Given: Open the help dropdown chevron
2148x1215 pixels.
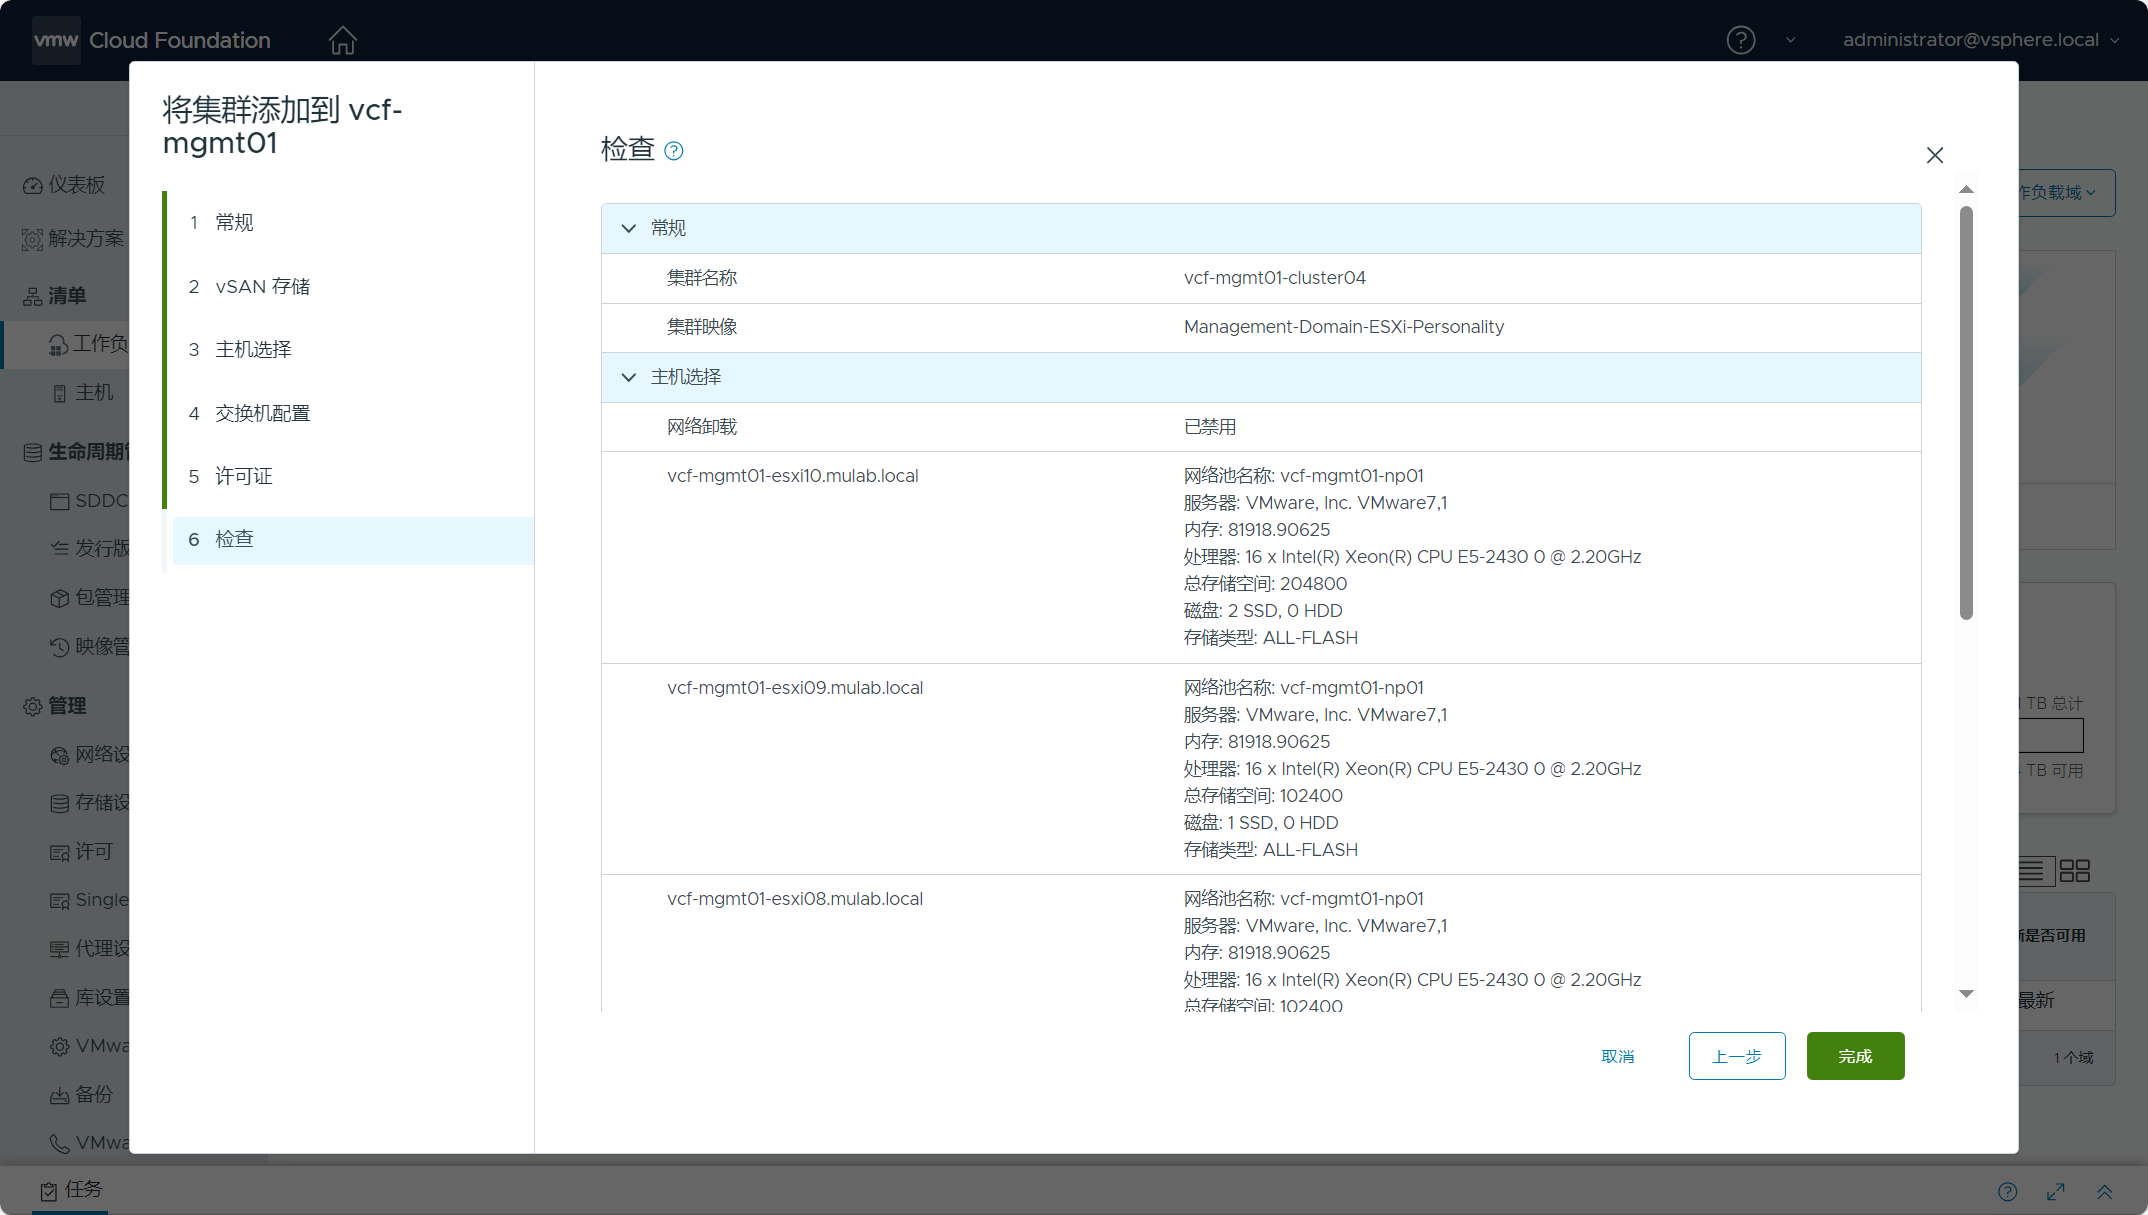Looking at the screenshot, I should click(1790, 40).
